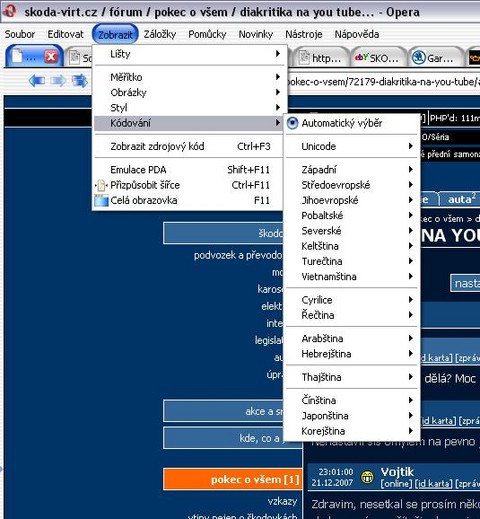Screen dimensions: 480x519
Task: Expand the Unicode encoding submenu
Action: [x=352, y=146]
